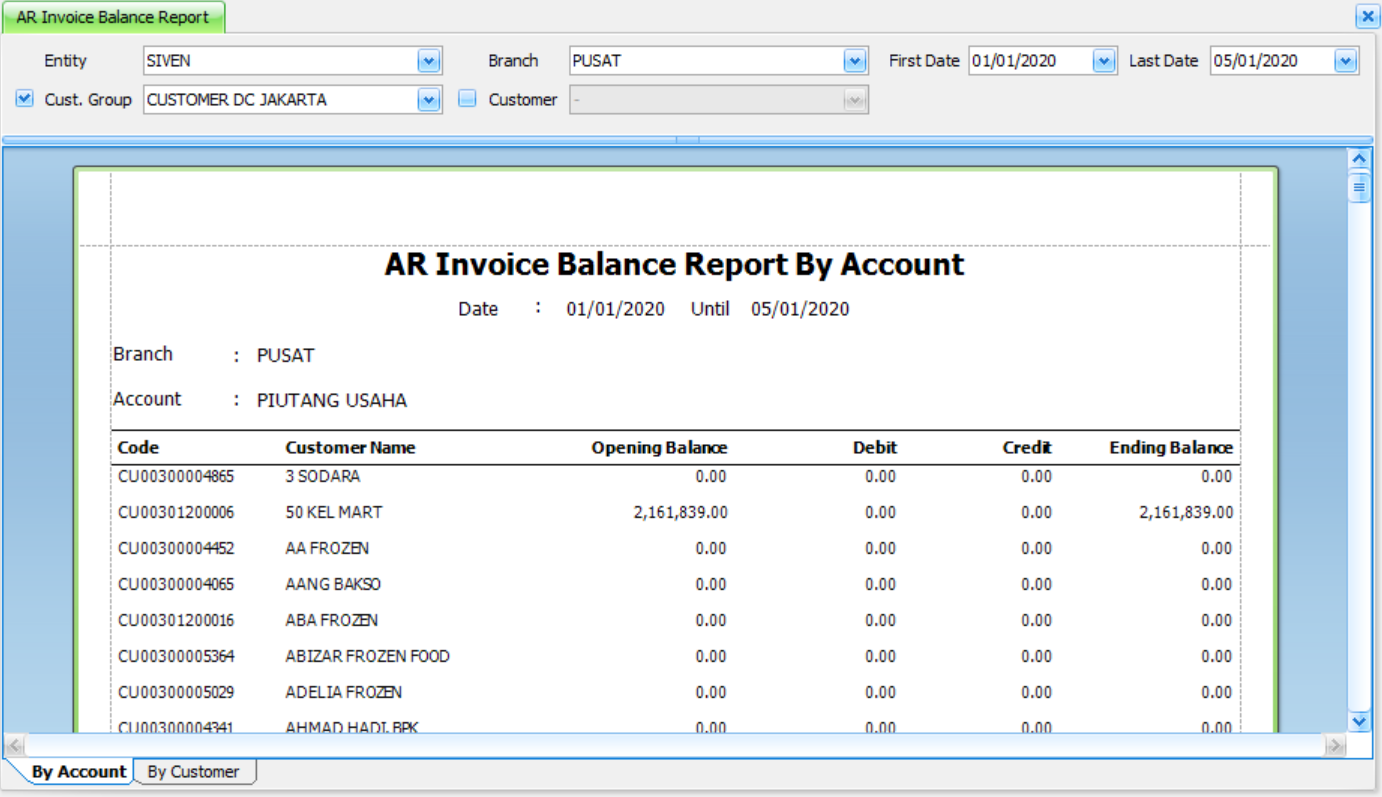The height and width of the screenshot is (797, 1382).
Task: Click the right arrow of horizontal scrollbar
Action: click(1334, 745)
